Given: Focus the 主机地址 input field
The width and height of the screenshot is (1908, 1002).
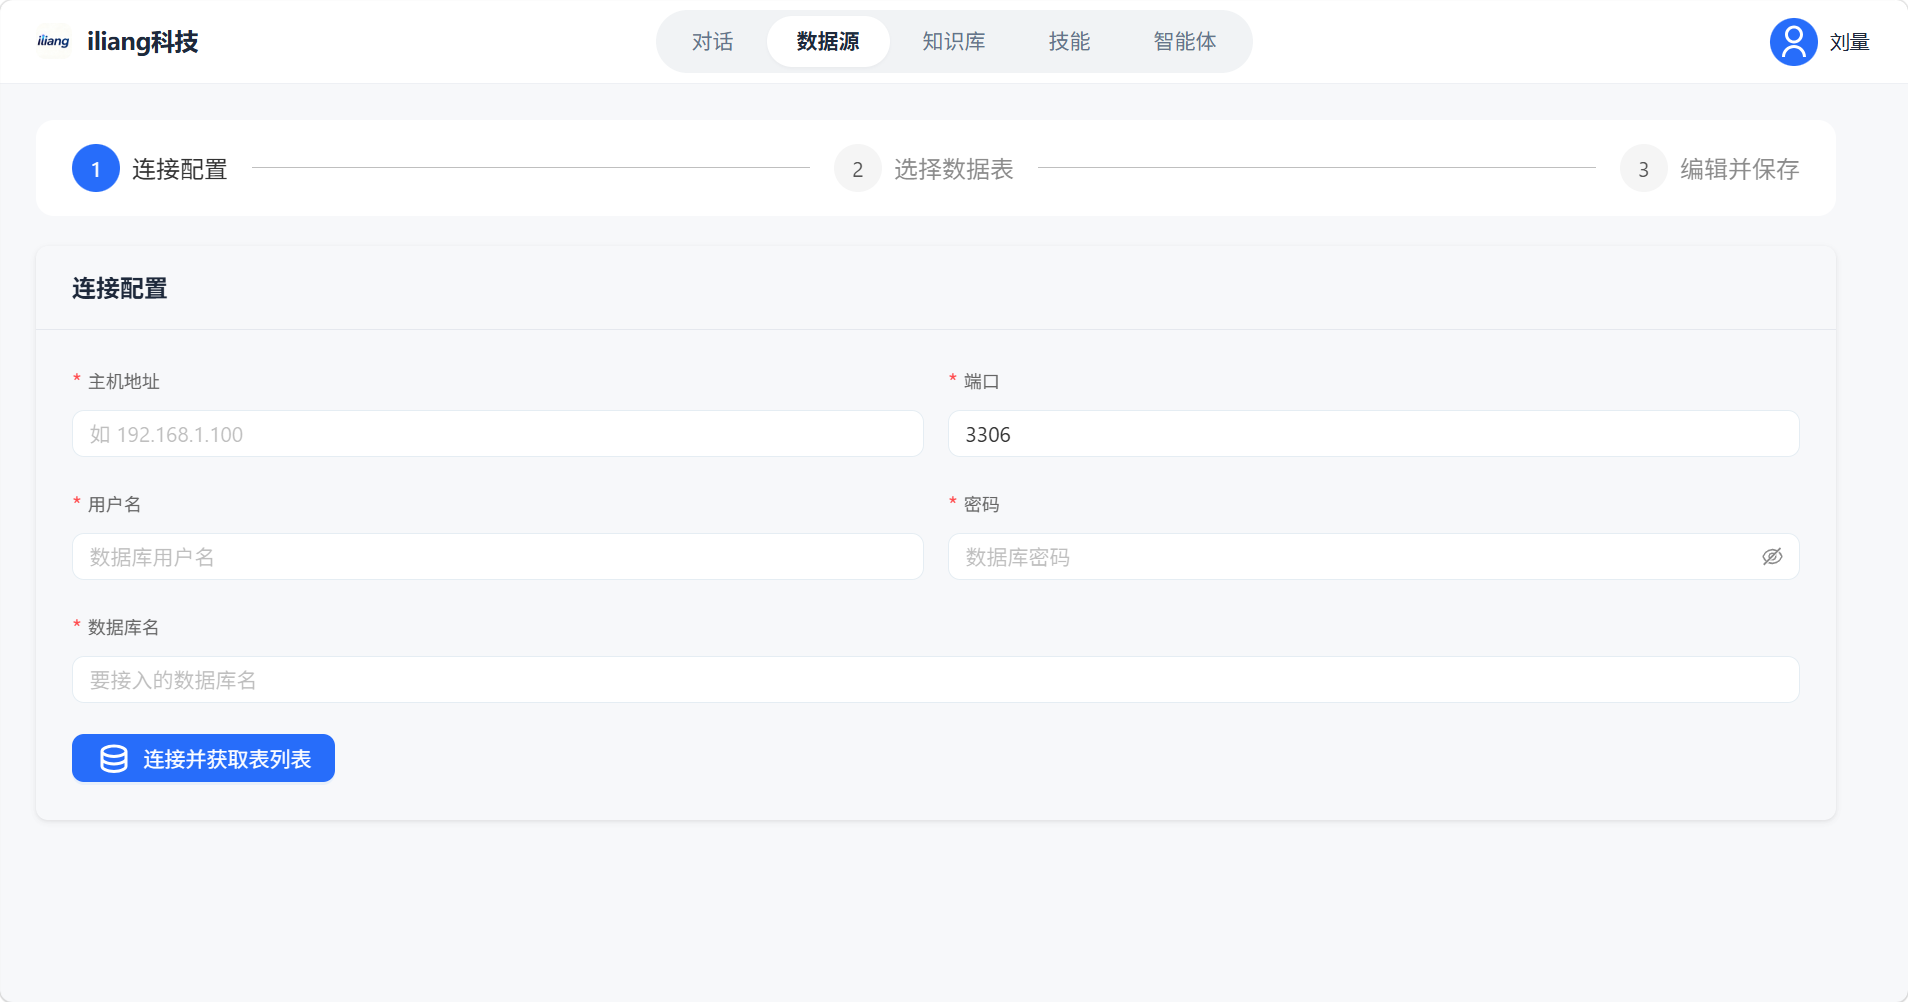Looking at the screenshot, I should coord(497,434).
